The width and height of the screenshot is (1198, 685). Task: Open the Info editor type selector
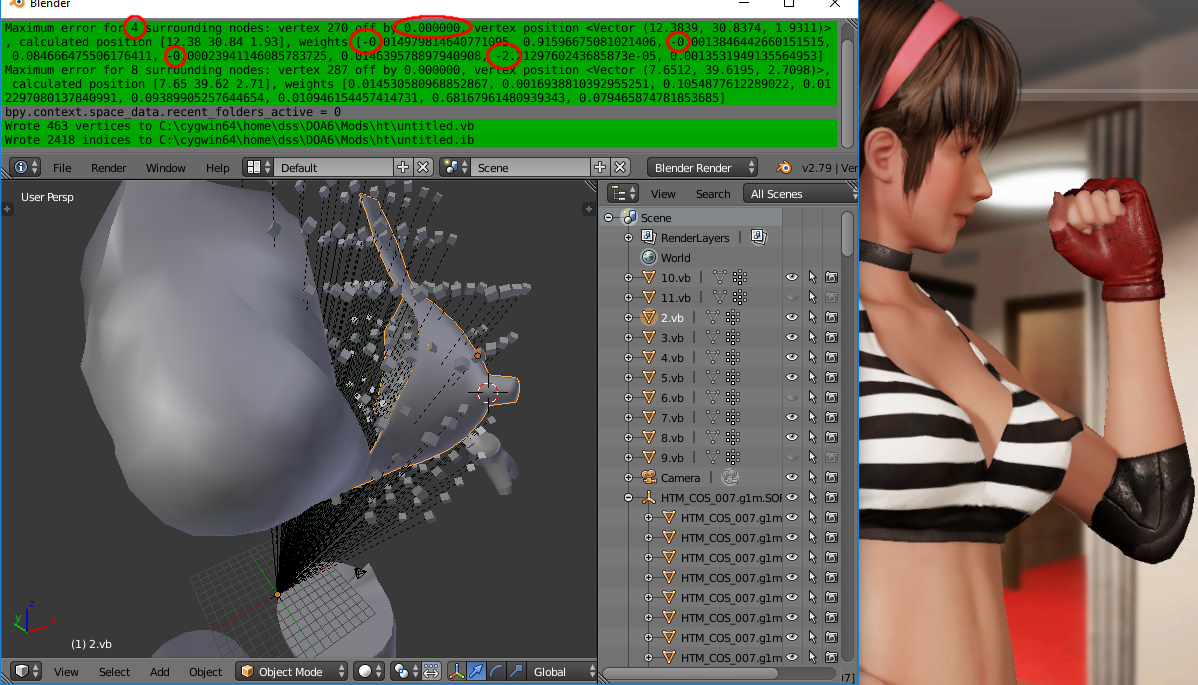[25, 167]
